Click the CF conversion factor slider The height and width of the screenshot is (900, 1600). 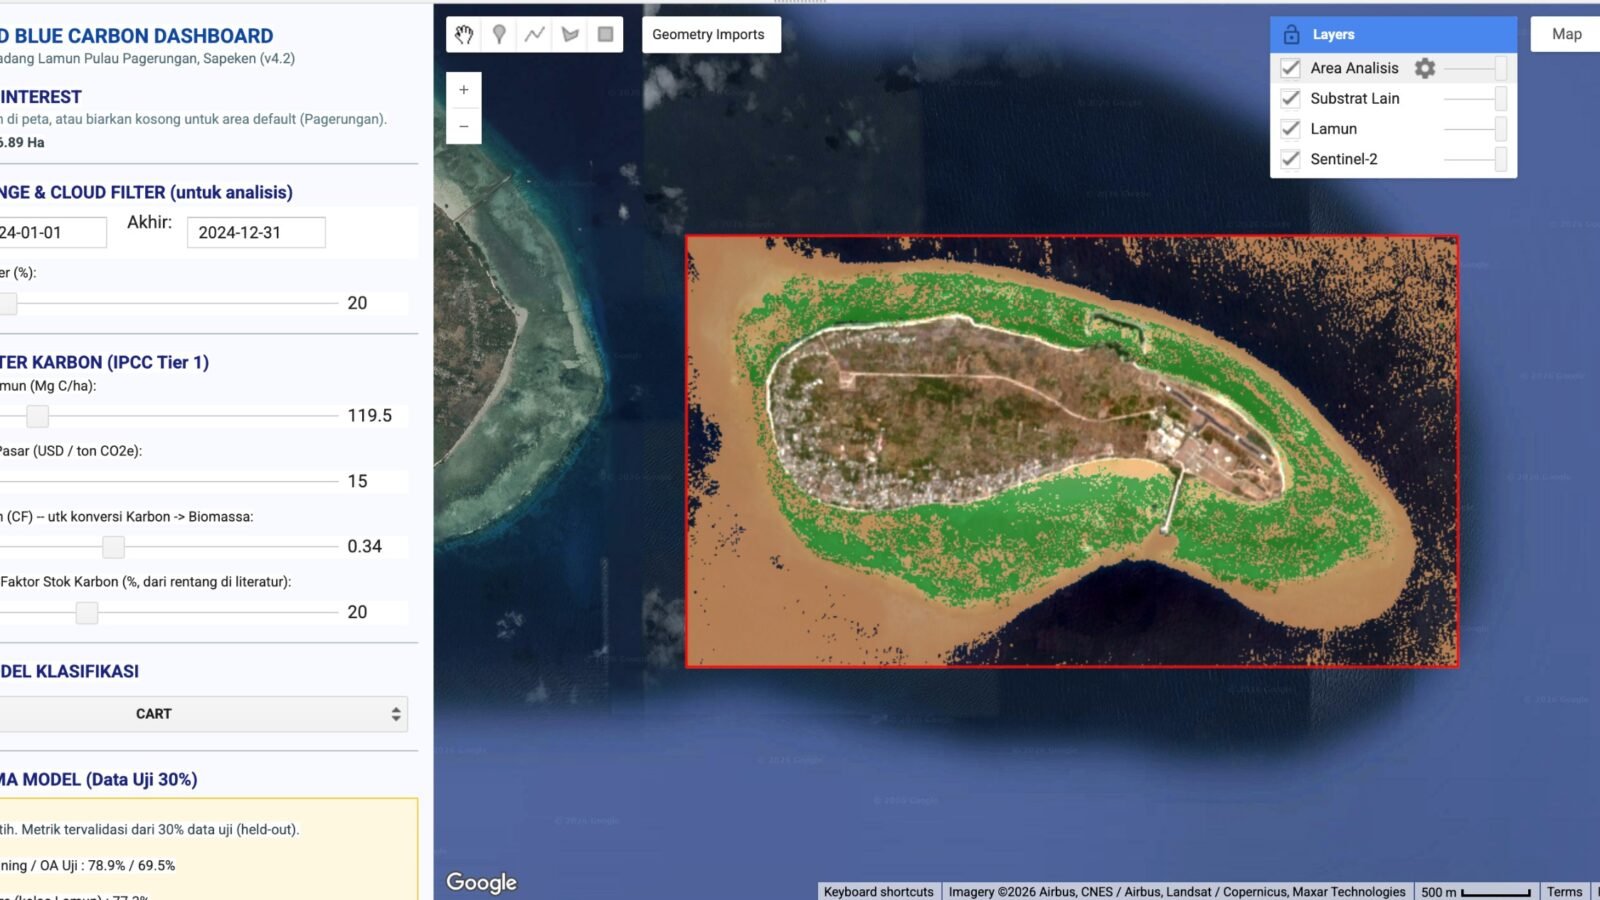169,546
